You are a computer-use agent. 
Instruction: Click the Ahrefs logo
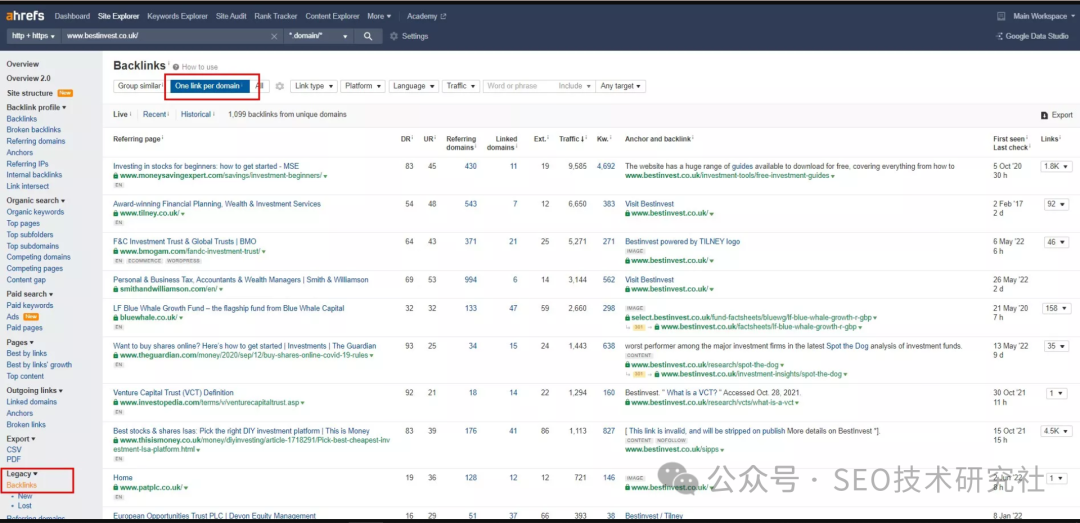tap(25, 16)
